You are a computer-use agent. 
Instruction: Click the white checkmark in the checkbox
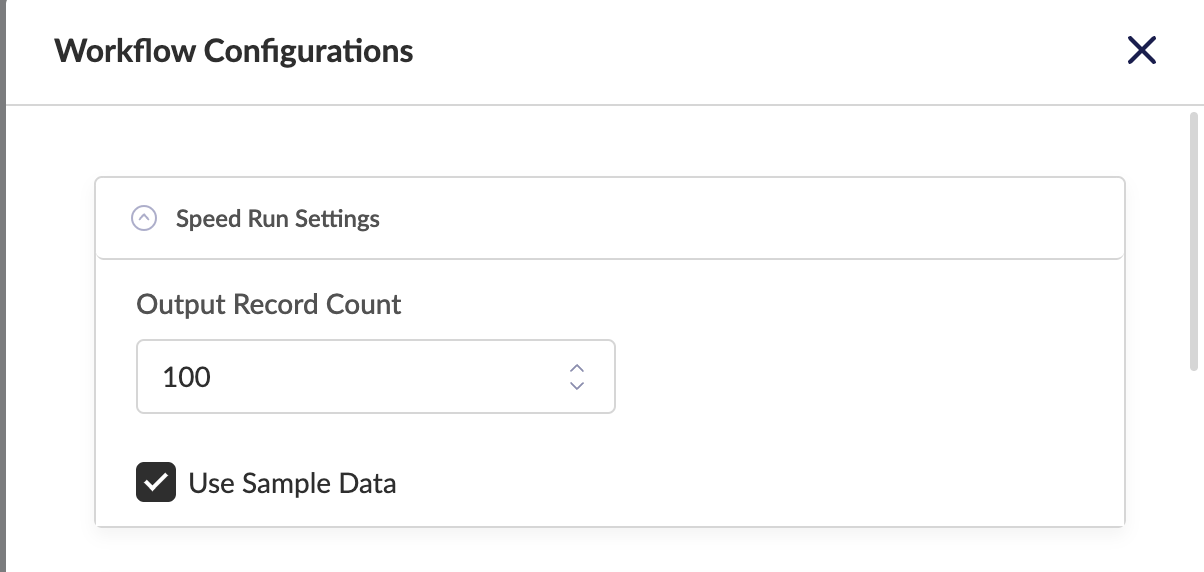[156, 483]
